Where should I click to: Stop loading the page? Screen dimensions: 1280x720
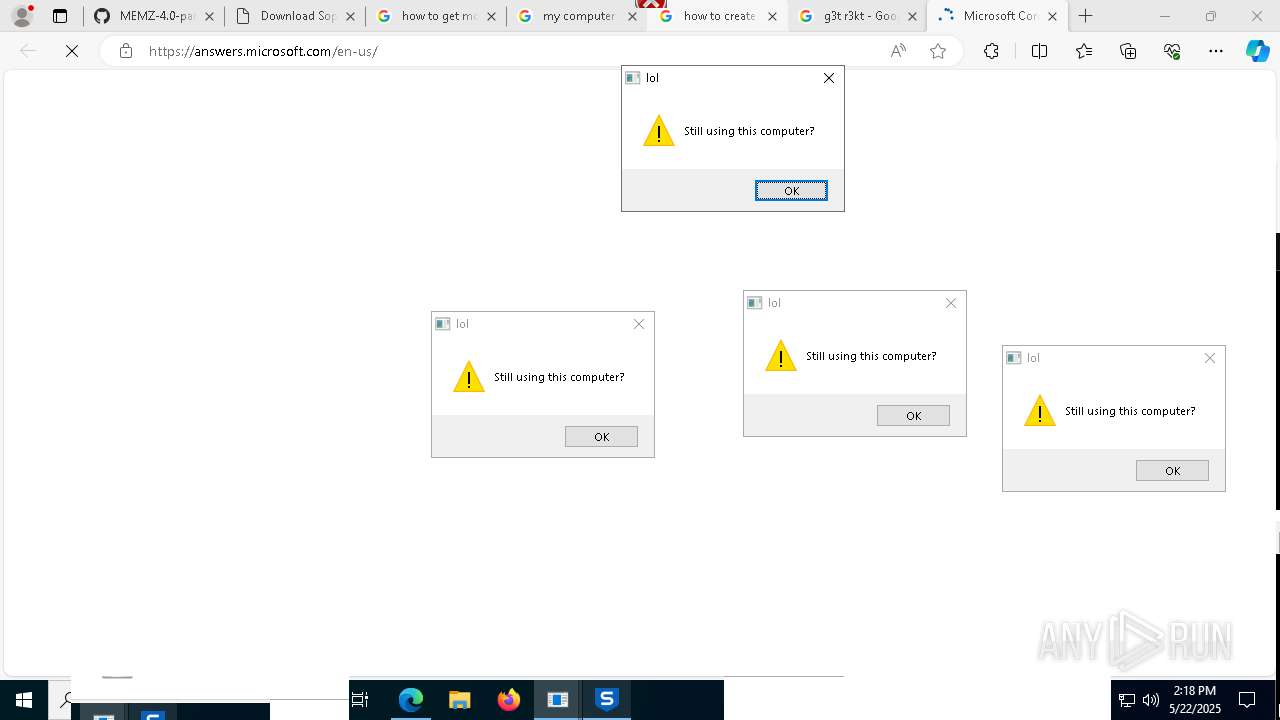pyautogui.click(x=72, y=51)
